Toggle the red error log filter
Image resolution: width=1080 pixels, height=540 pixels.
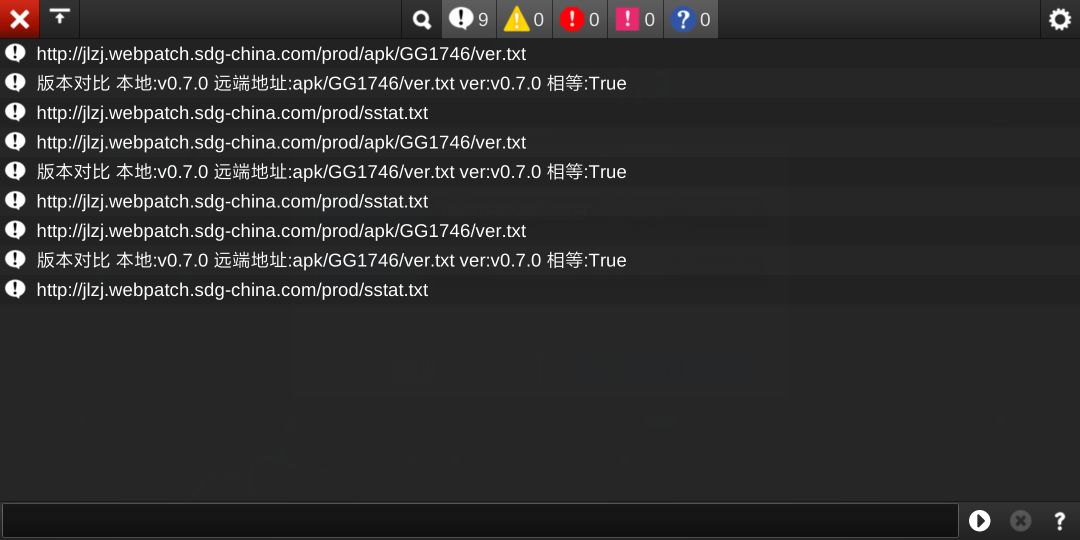[580, 19]
